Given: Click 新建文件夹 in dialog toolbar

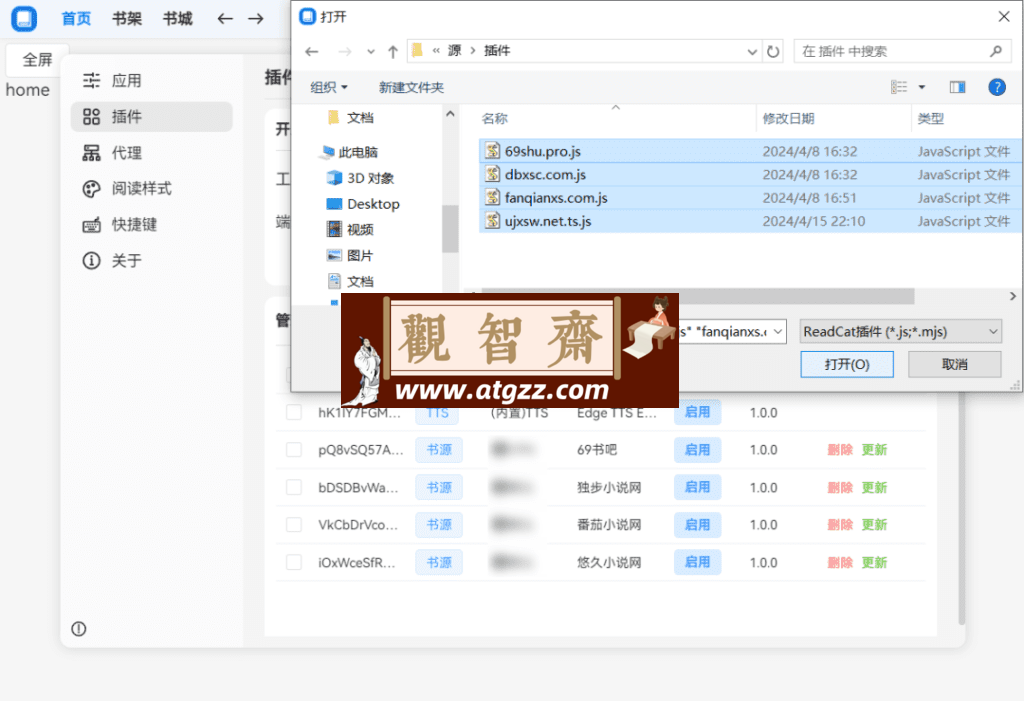Looking at the screenshot, I should click(411, 88).
